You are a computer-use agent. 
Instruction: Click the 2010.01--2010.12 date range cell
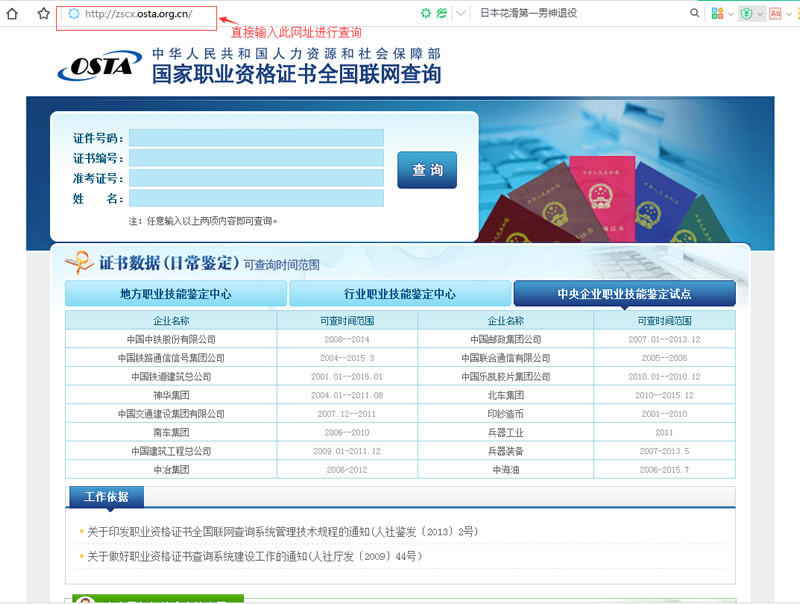[x=664, y=376]
